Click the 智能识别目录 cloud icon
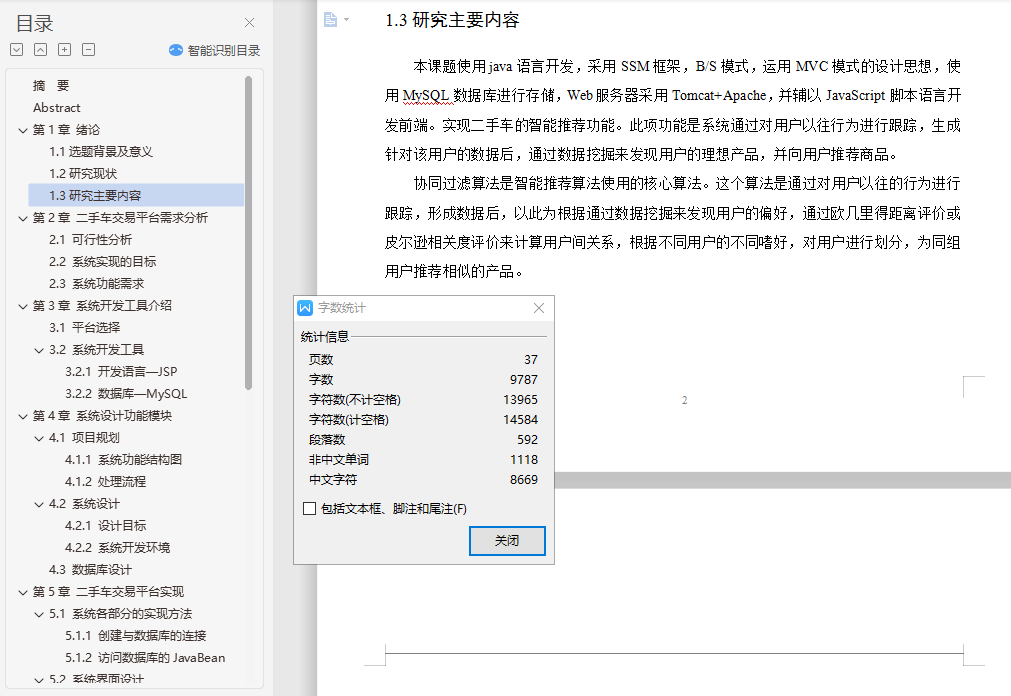The image size is (1011, 696). [176, 50]
